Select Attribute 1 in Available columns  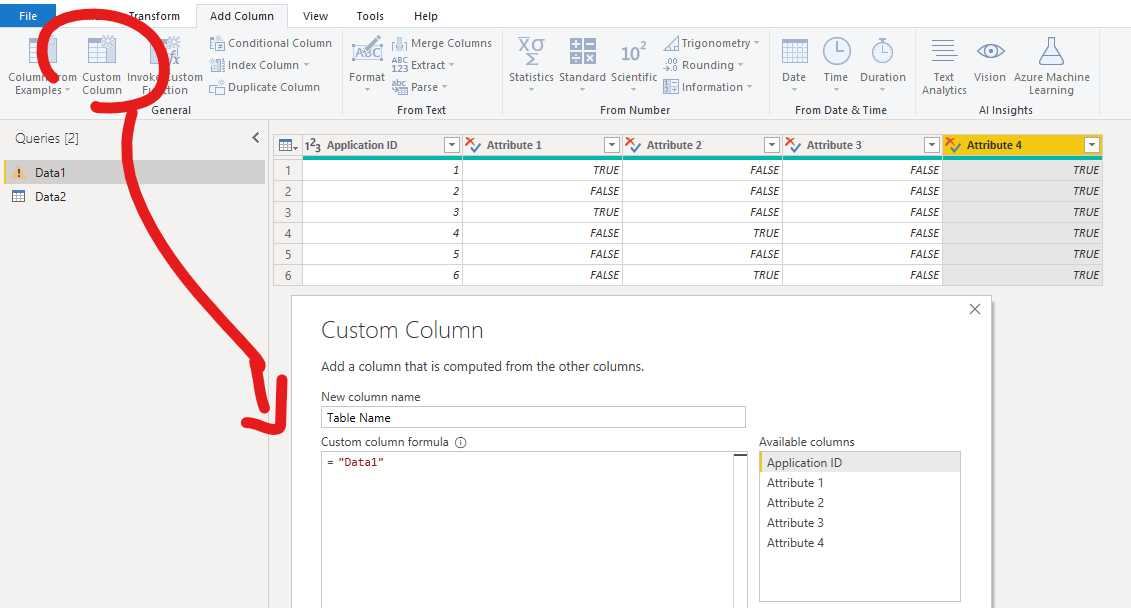[x=860, y=483]
